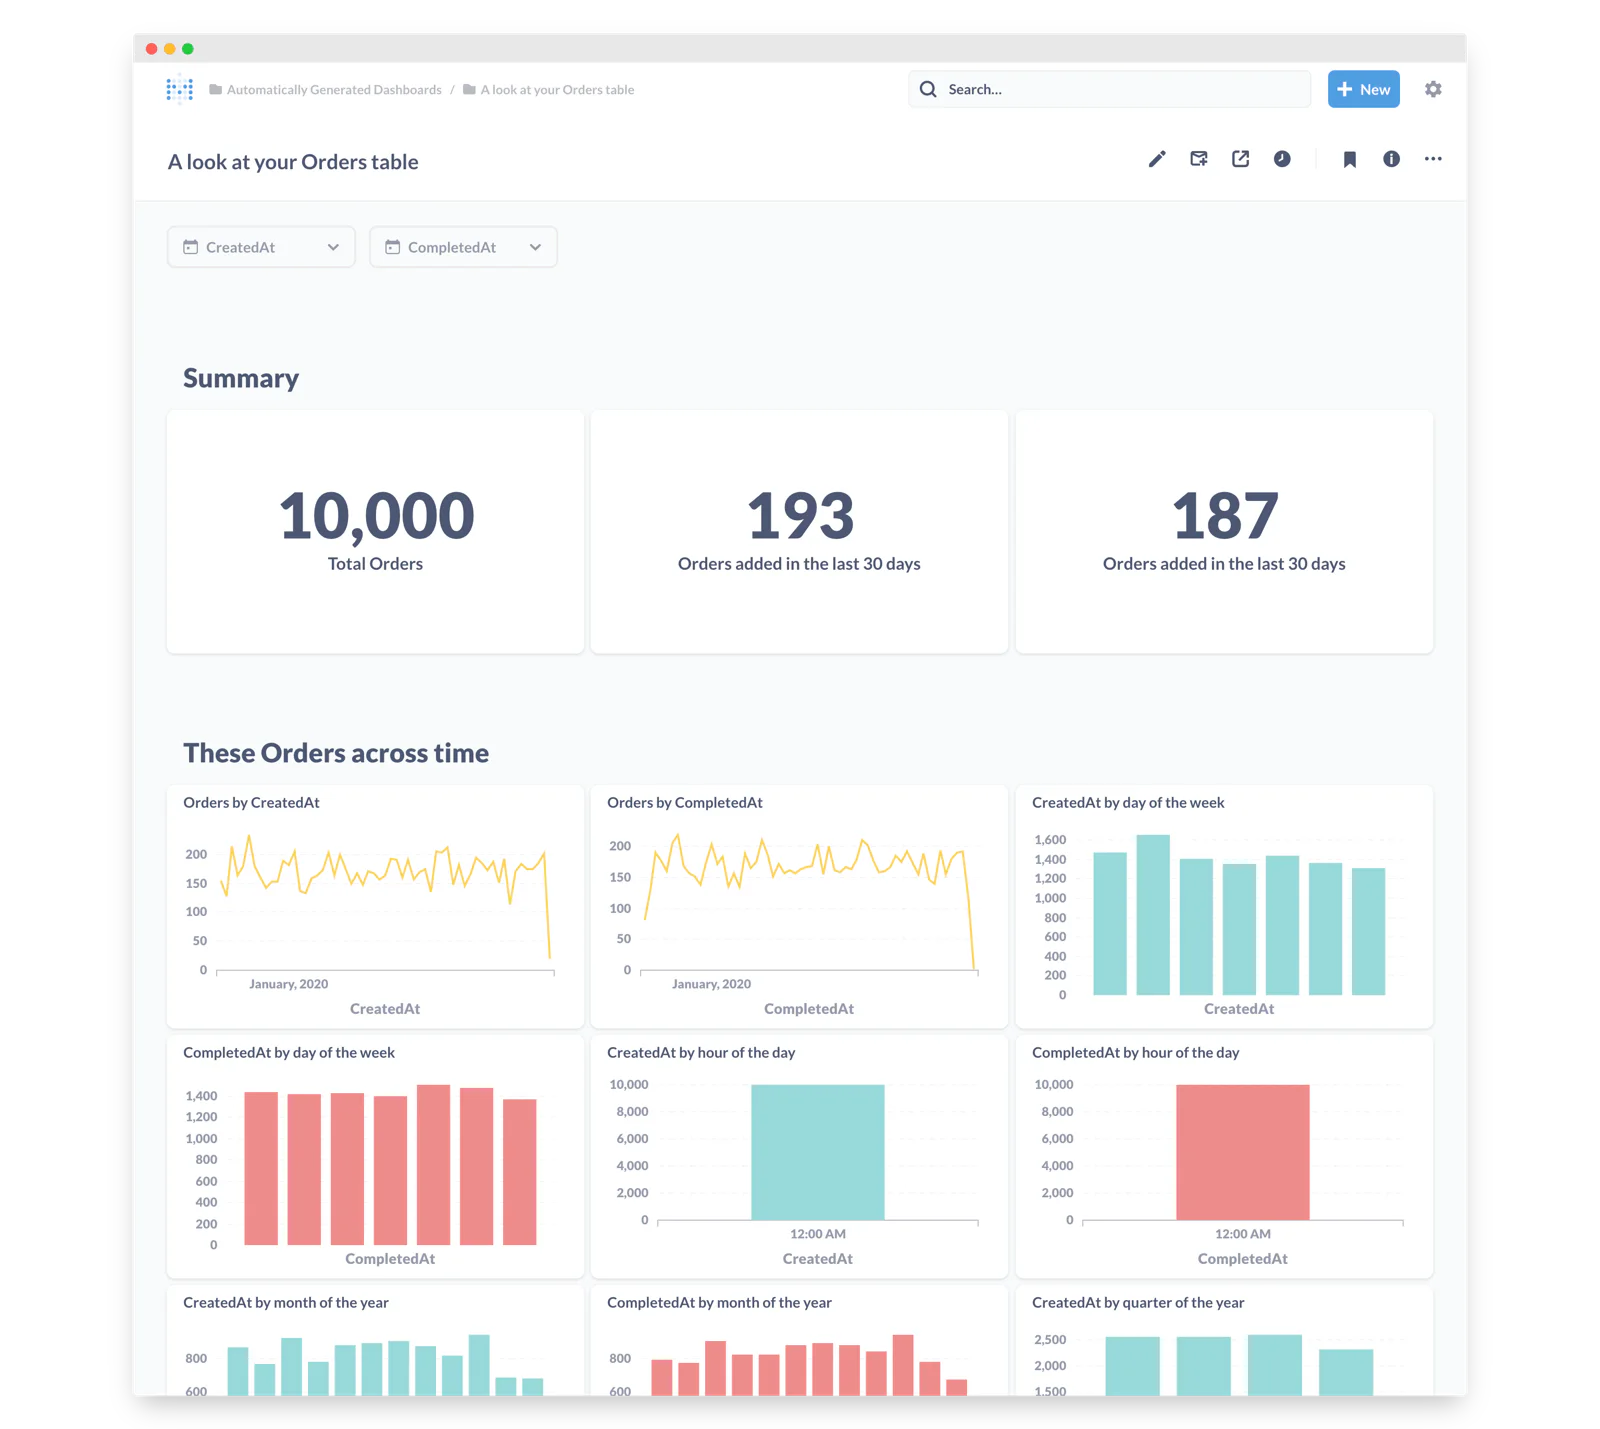Click the calendar icon in the CreatedAt filter
Viewport: 1600px width, 1429px height.
coord(190,247)
